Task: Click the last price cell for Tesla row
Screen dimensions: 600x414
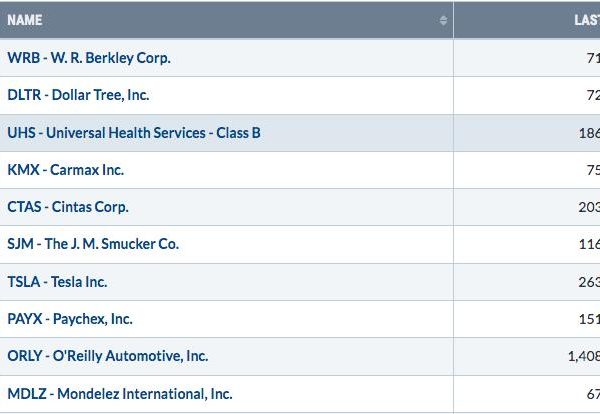Action: [x=589, y=282]
